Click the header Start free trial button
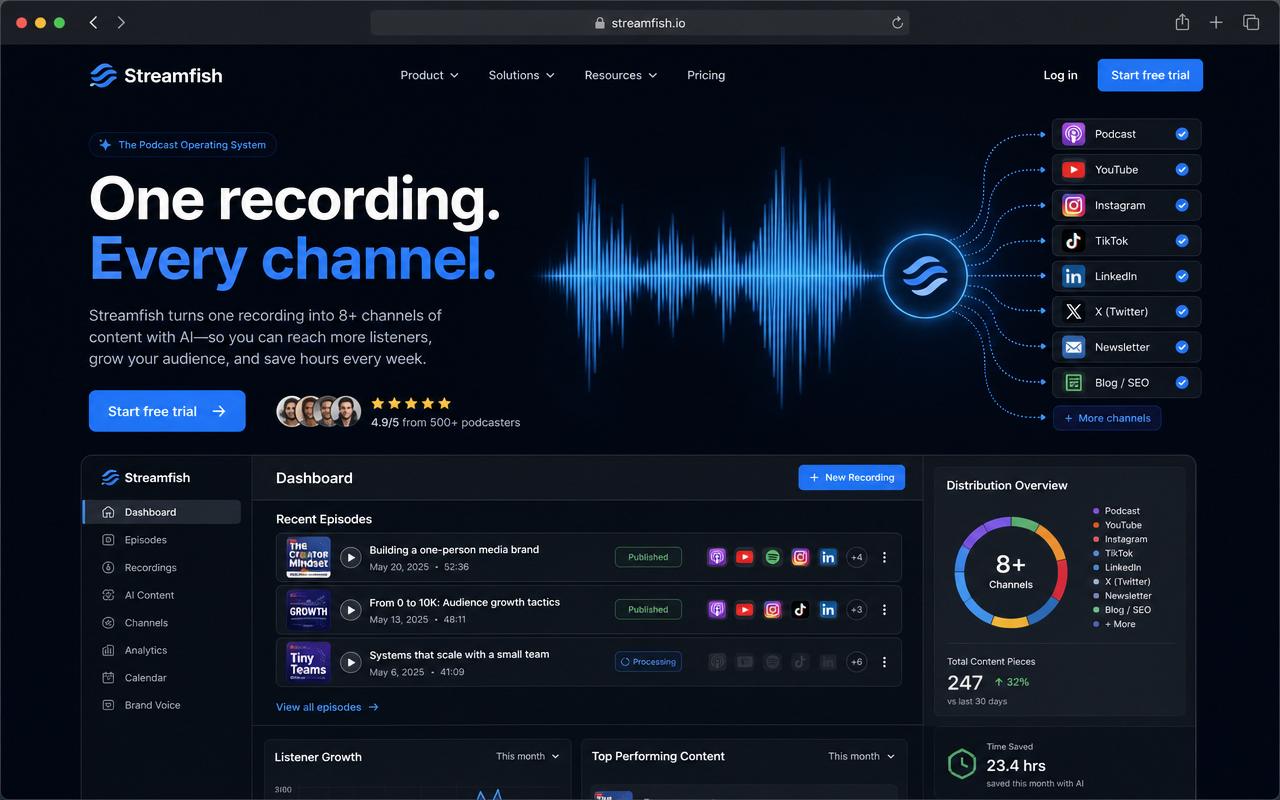This screenshot has width=1280, height=800. (x=1150, y=75)
